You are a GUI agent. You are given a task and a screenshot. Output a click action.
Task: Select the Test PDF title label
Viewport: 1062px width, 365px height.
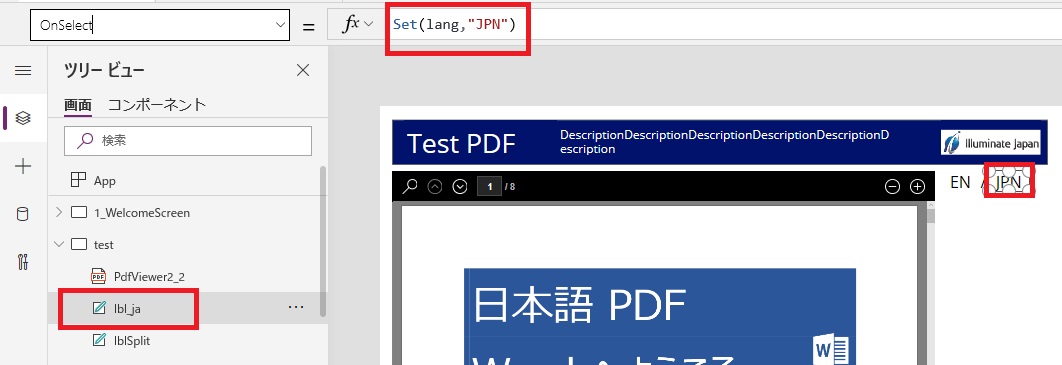(x=461, y=143)
